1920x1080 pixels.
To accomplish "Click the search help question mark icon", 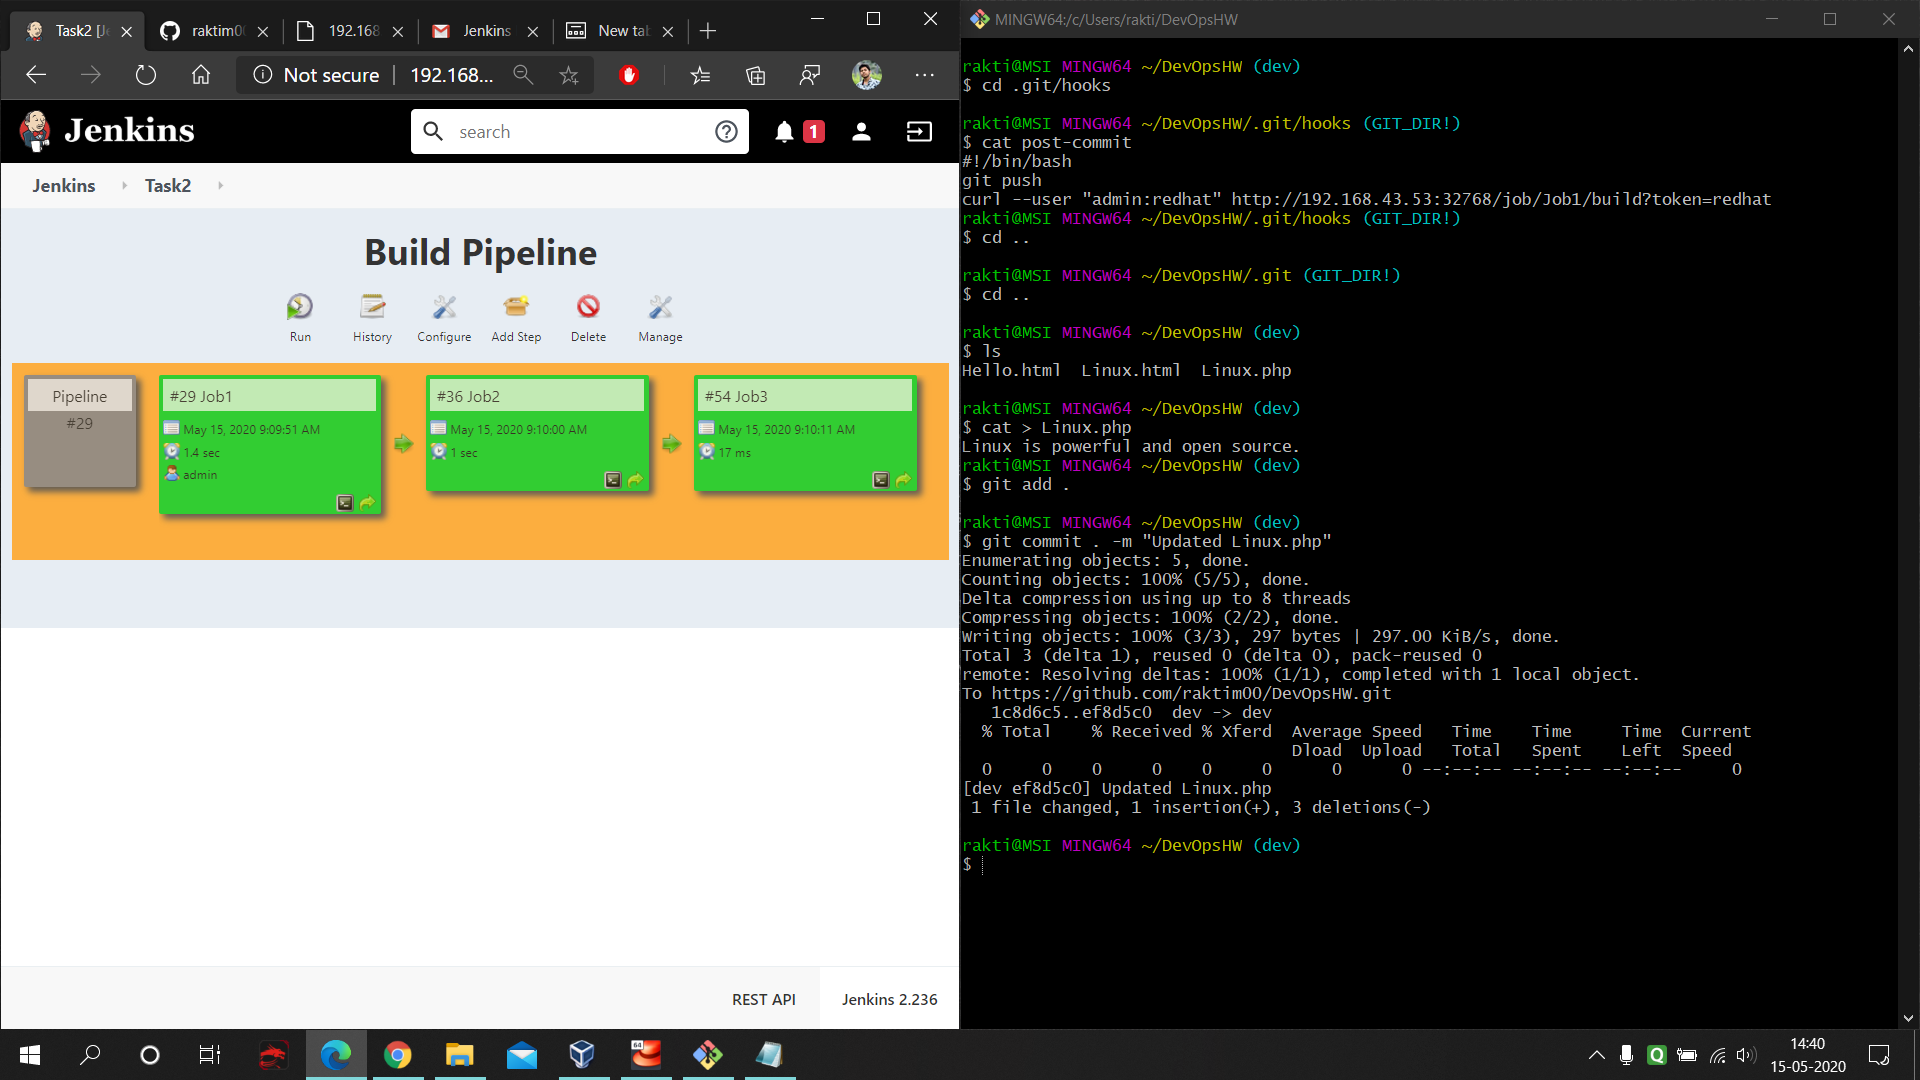I will pyautogui.click(x=726, y=132).
